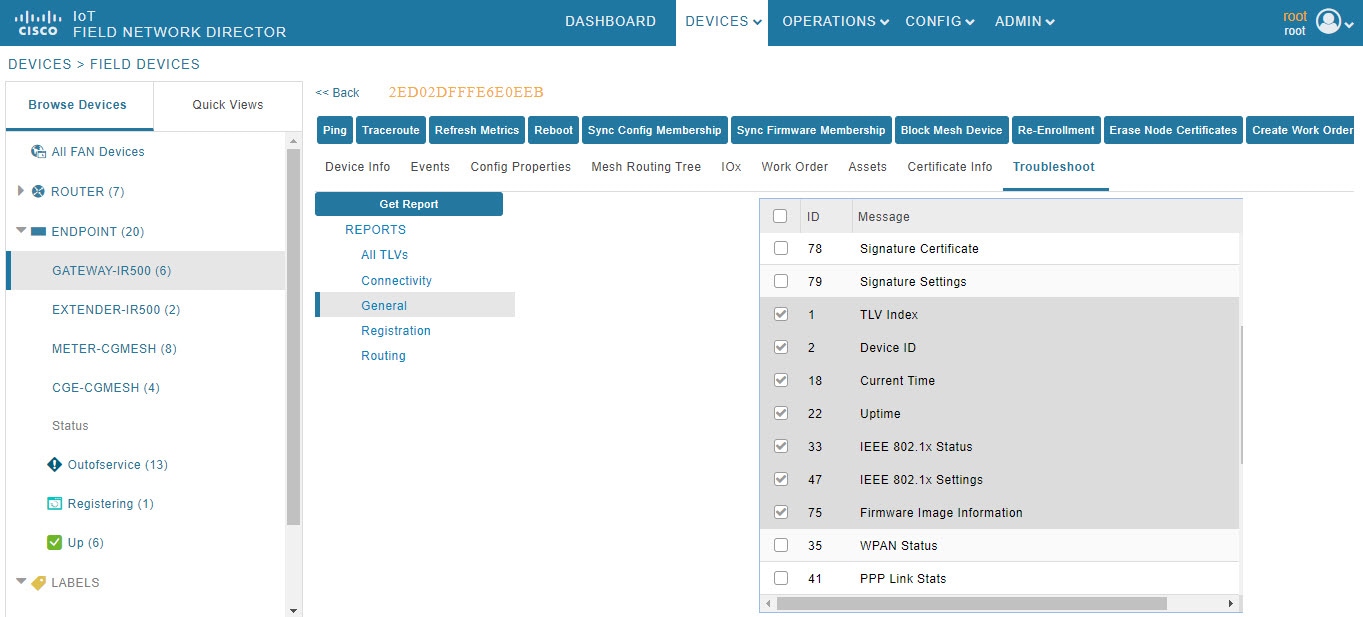Image resolution: width=1363 pixels, height=617 pixels.
Task: Uncheck the Uptime row checkbox
Action: coord(781,413)
